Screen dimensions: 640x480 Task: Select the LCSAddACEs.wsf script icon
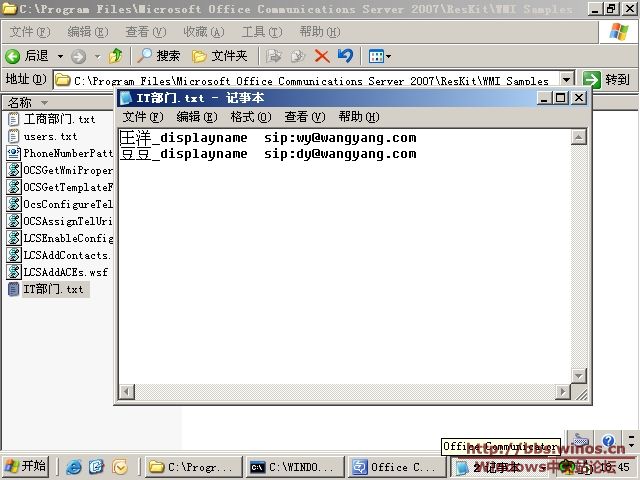tap(13, 272)
